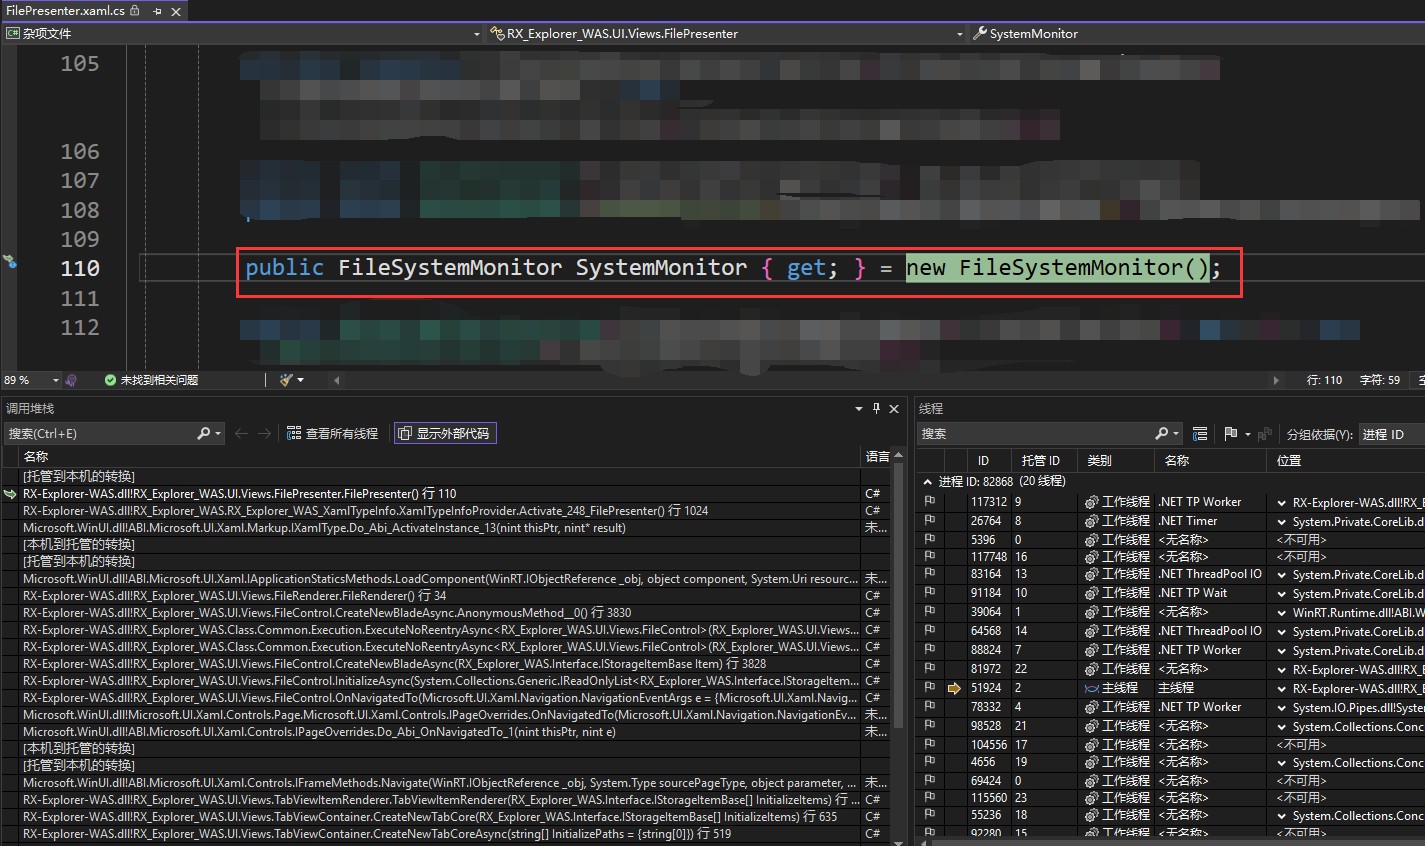Screen dimensions: 1425x846
Task: Click the 托管 ID column header
Action: (1040, 460)
